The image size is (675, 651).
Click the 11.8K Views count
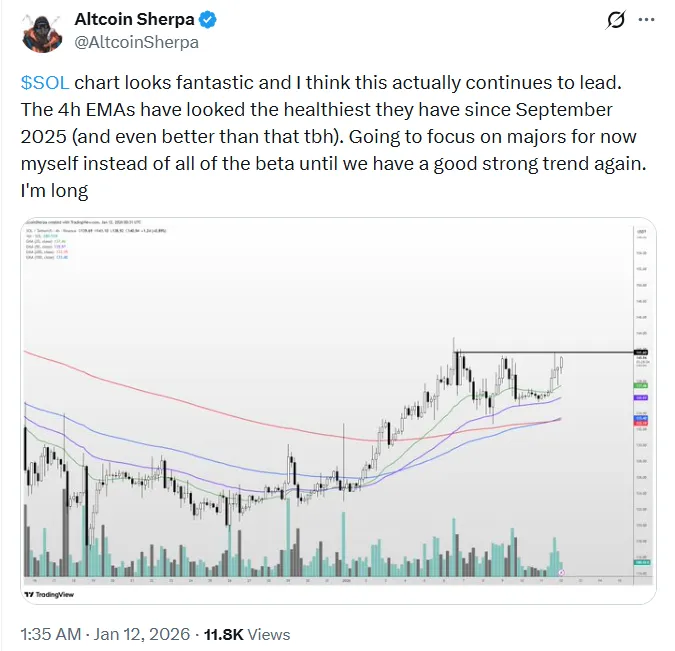tap(247, 634)
